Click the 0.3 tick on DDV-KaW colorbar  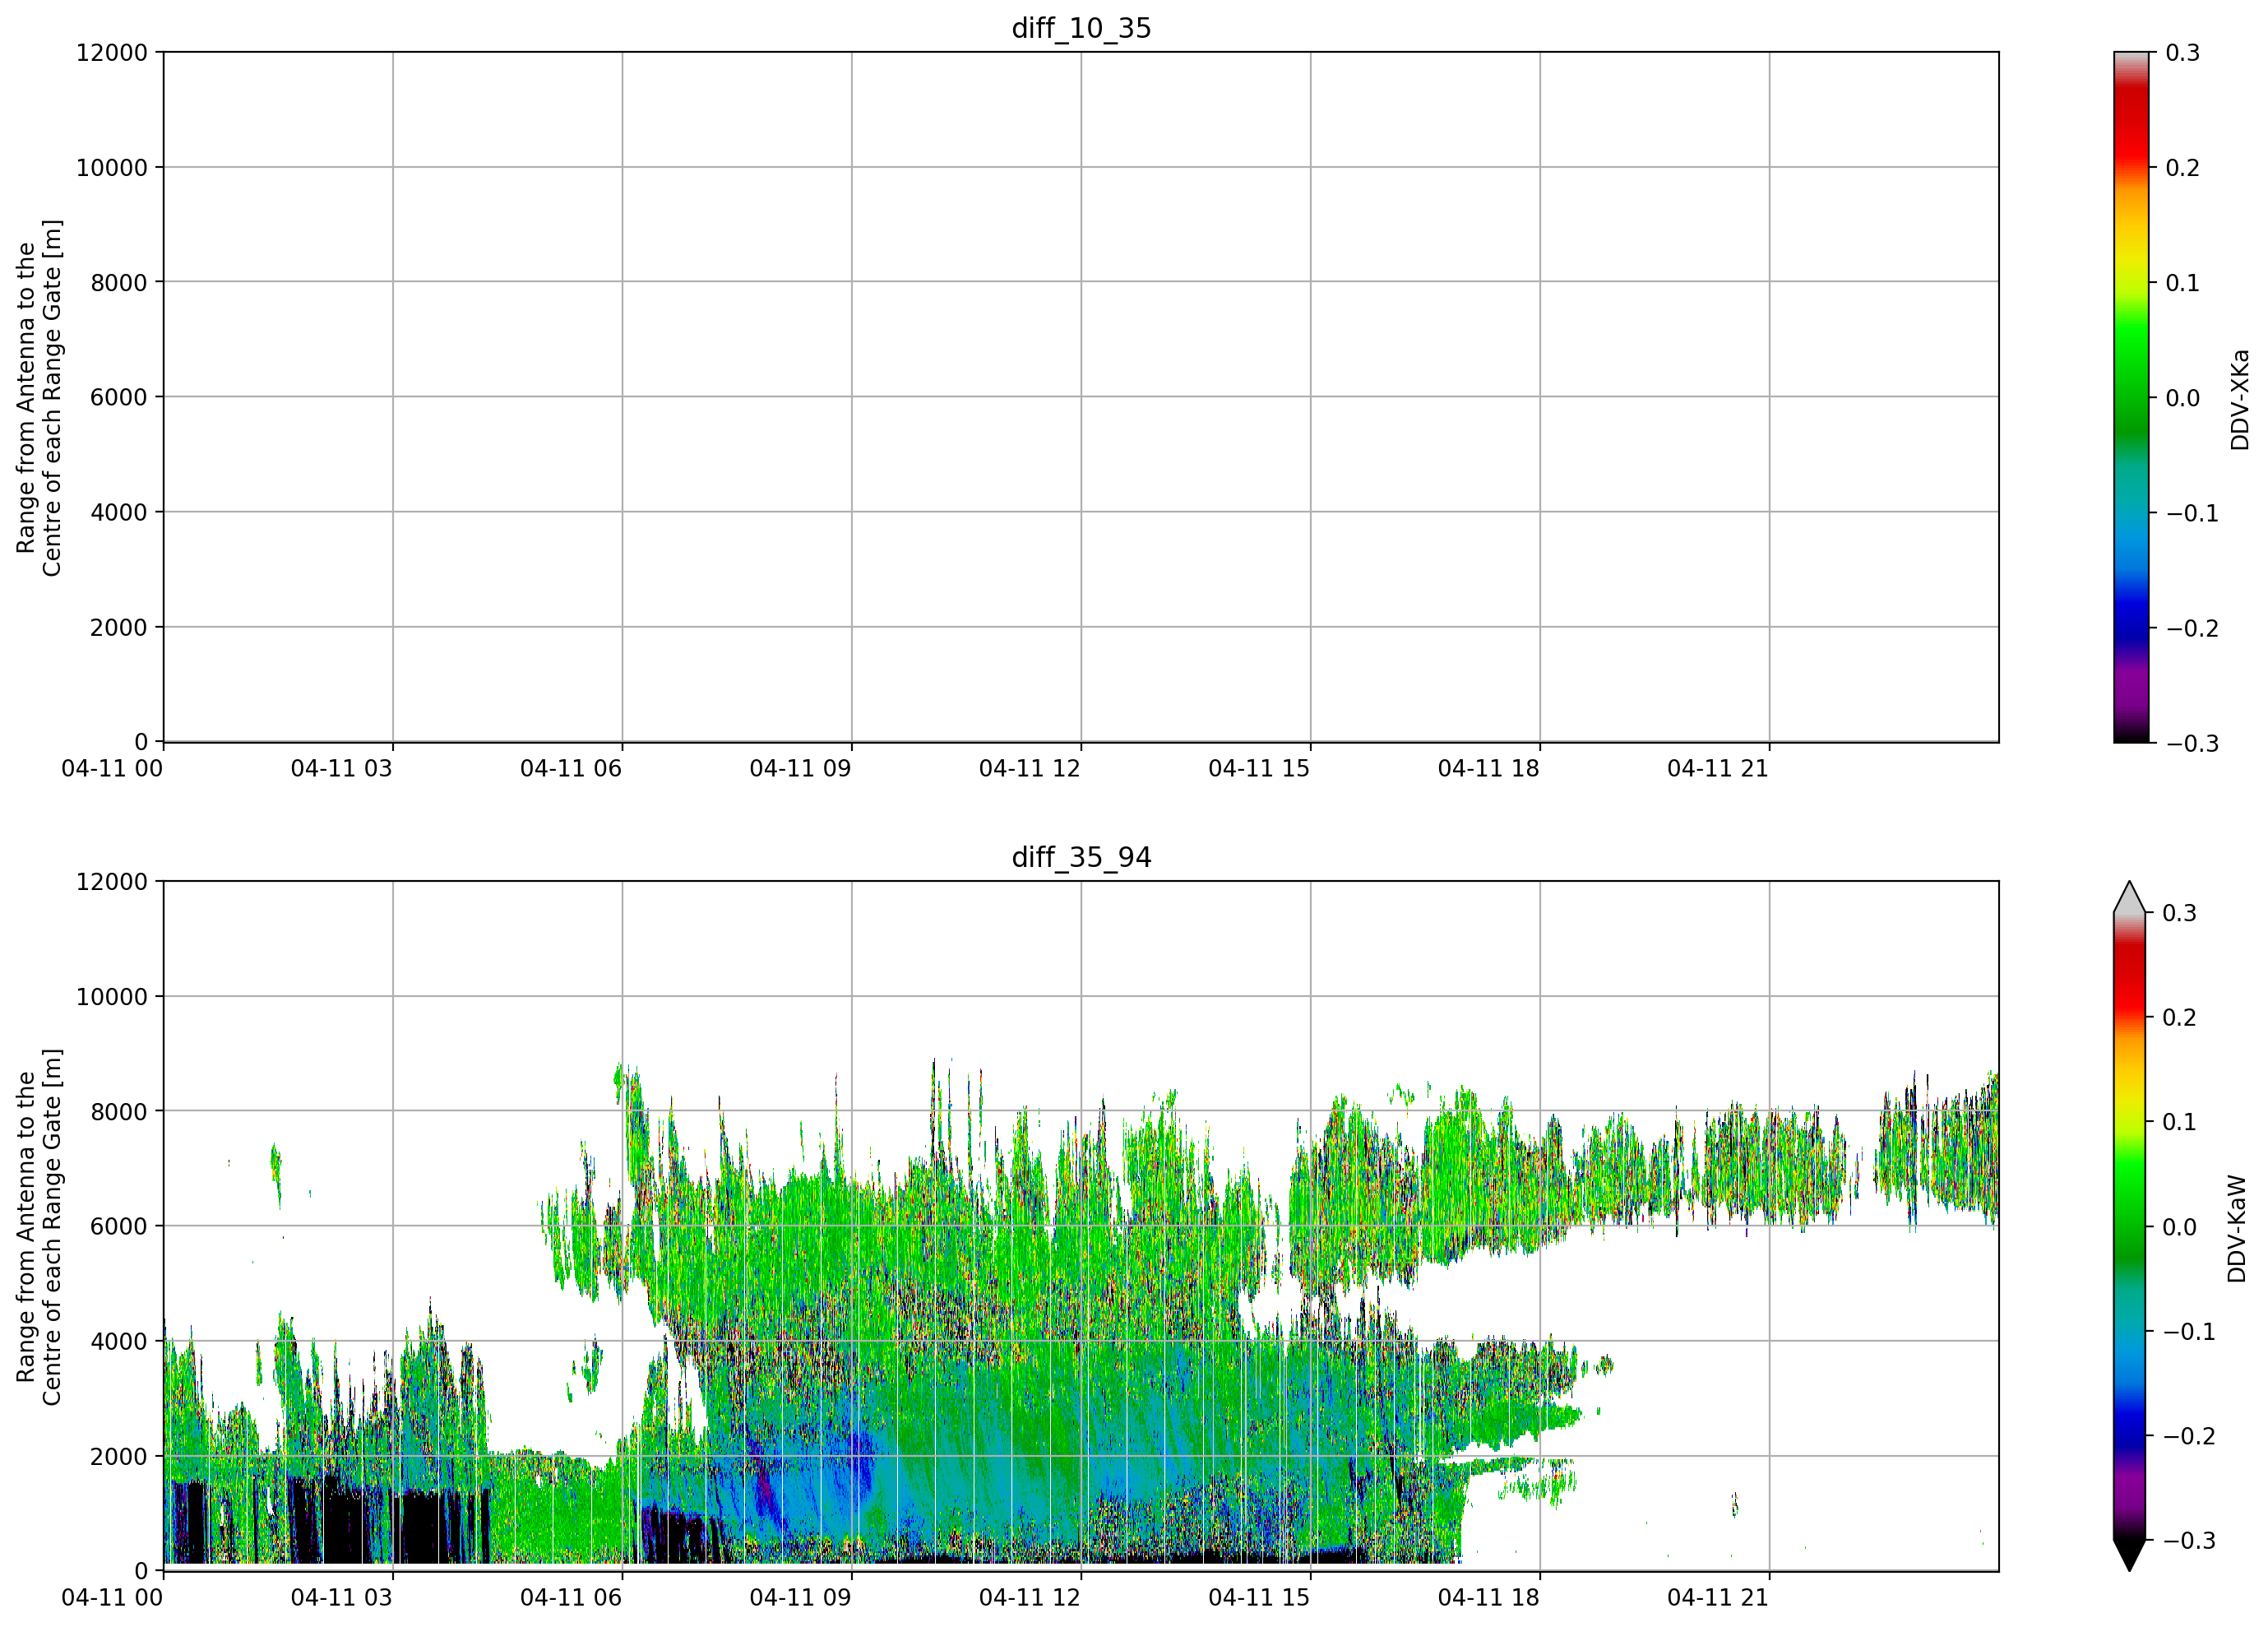click(x=2180, y=912)
